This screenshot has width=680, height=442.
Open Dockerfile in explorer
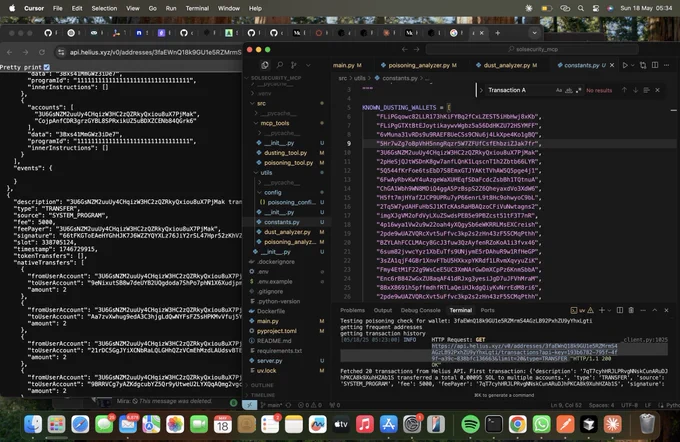(271, 311)
